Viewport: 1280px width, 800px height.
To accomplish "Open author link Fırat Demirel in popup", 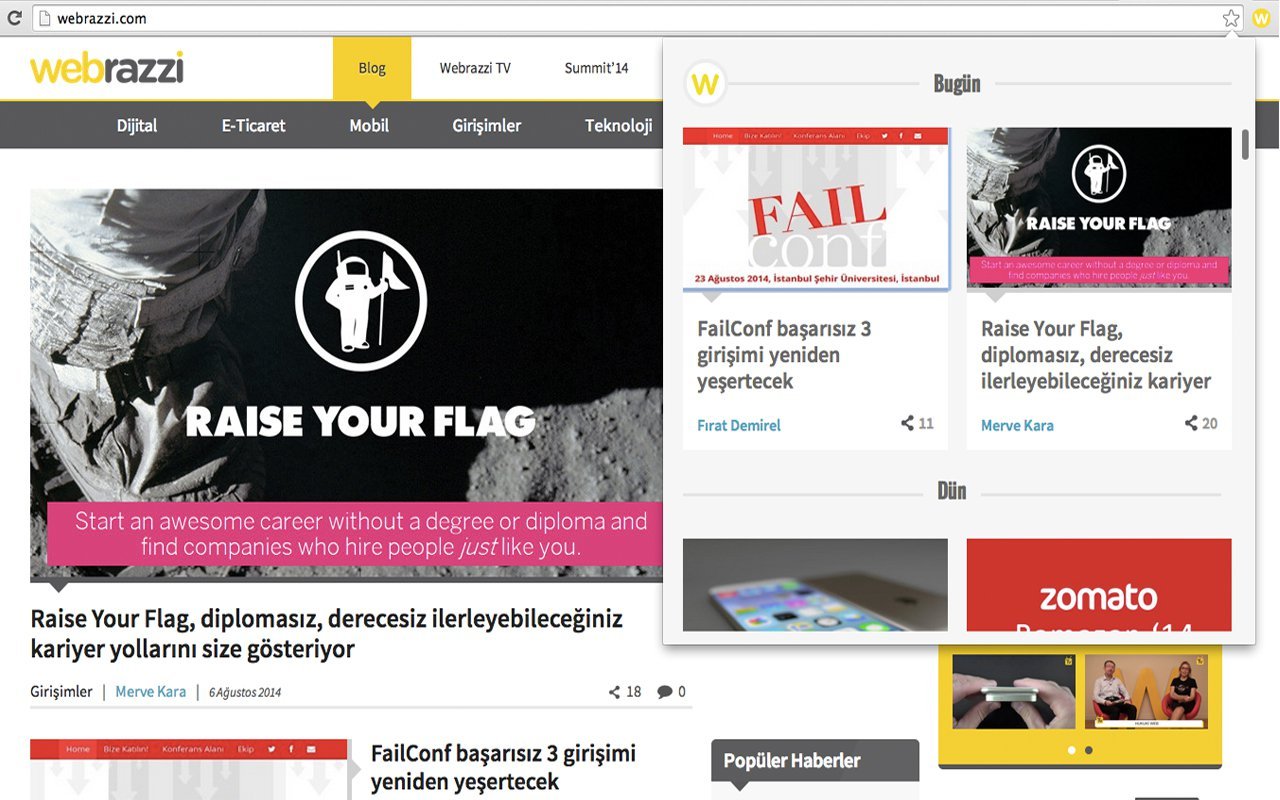I will pos(739,425).
